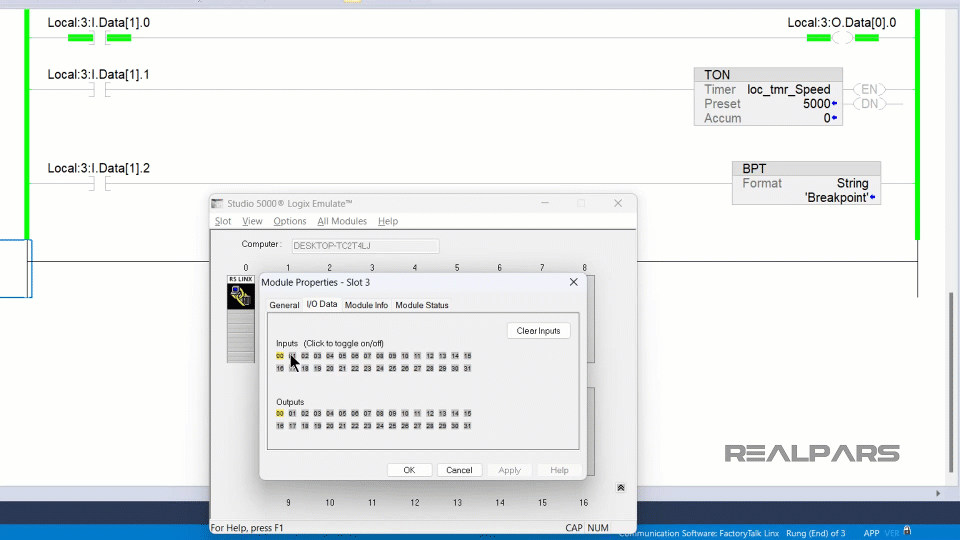Click 'Rung (End) of 3' status text
960x540 pixels.
point(816,533)
